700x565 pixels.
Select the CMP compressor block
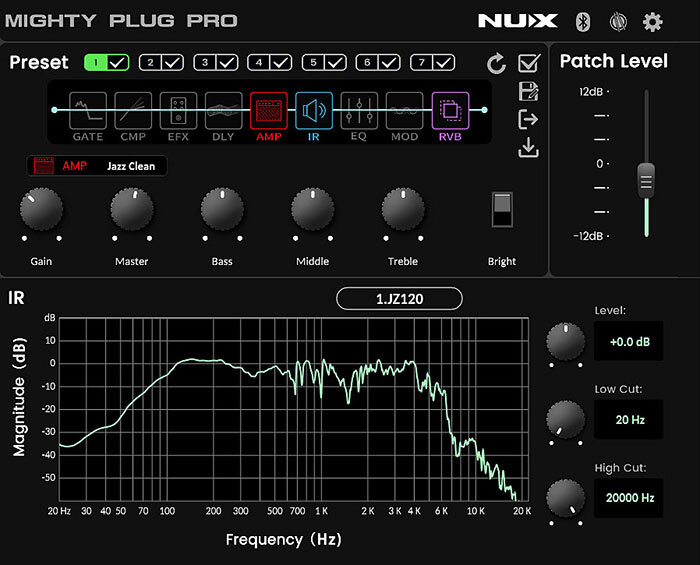pos(133,111)
